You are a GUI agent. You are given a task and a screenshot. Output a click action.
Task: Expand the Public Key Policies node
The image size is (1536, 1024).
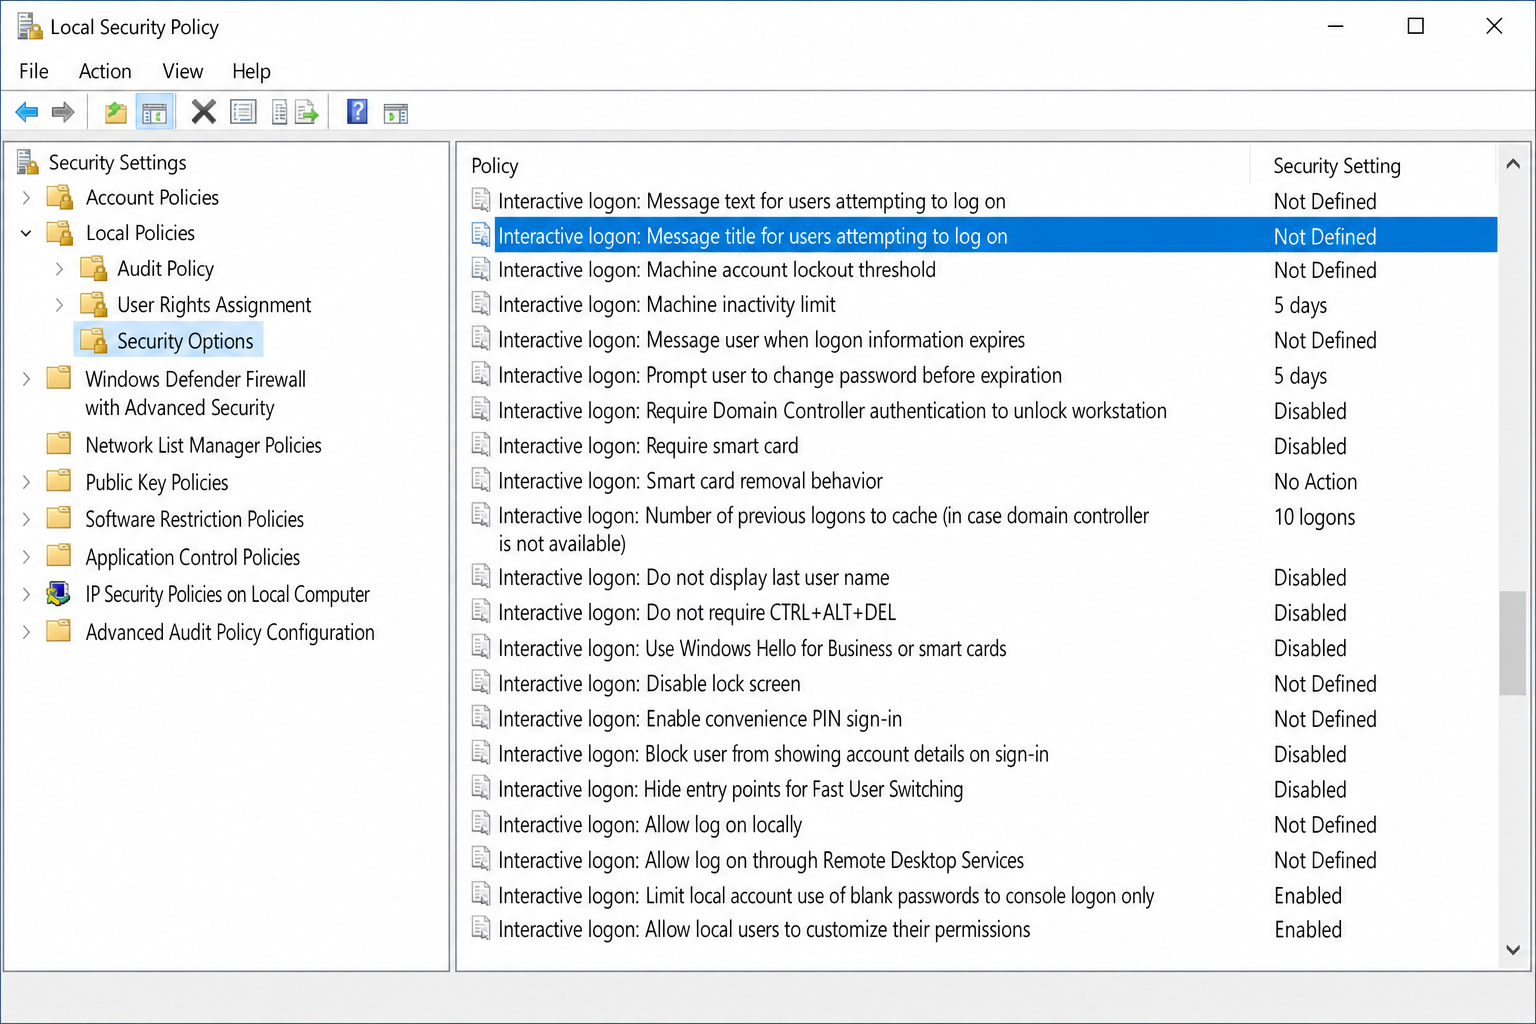pos(27,482)
